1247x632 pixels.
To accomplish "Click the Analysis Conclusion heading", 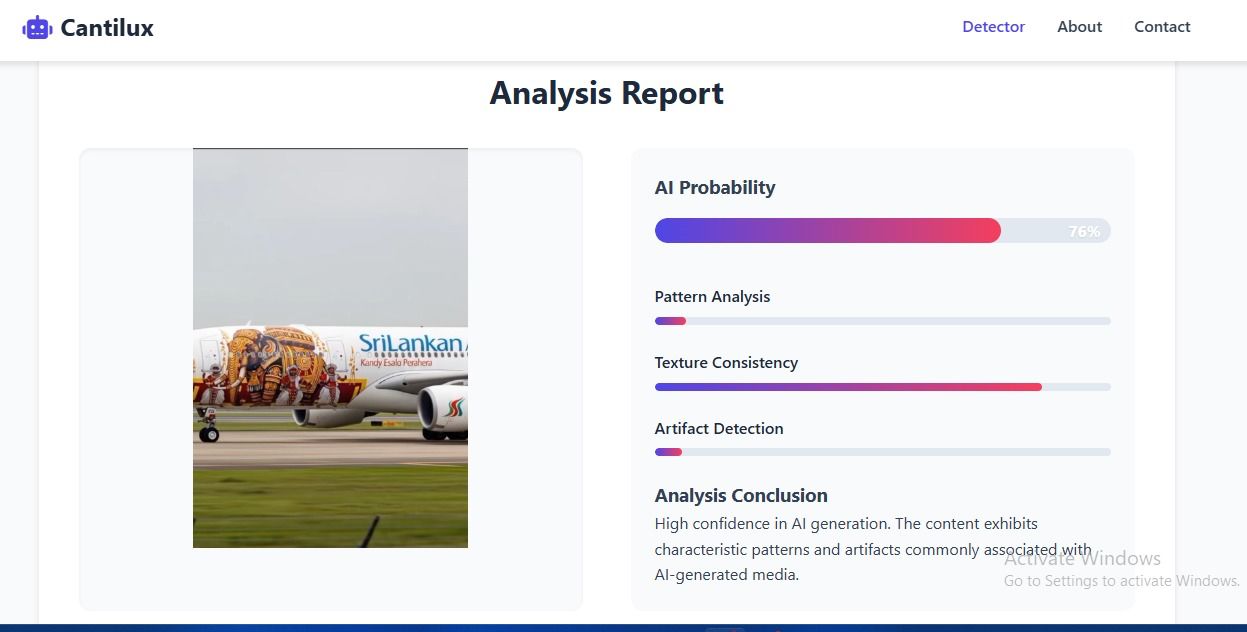I will [x=741, y=496].
